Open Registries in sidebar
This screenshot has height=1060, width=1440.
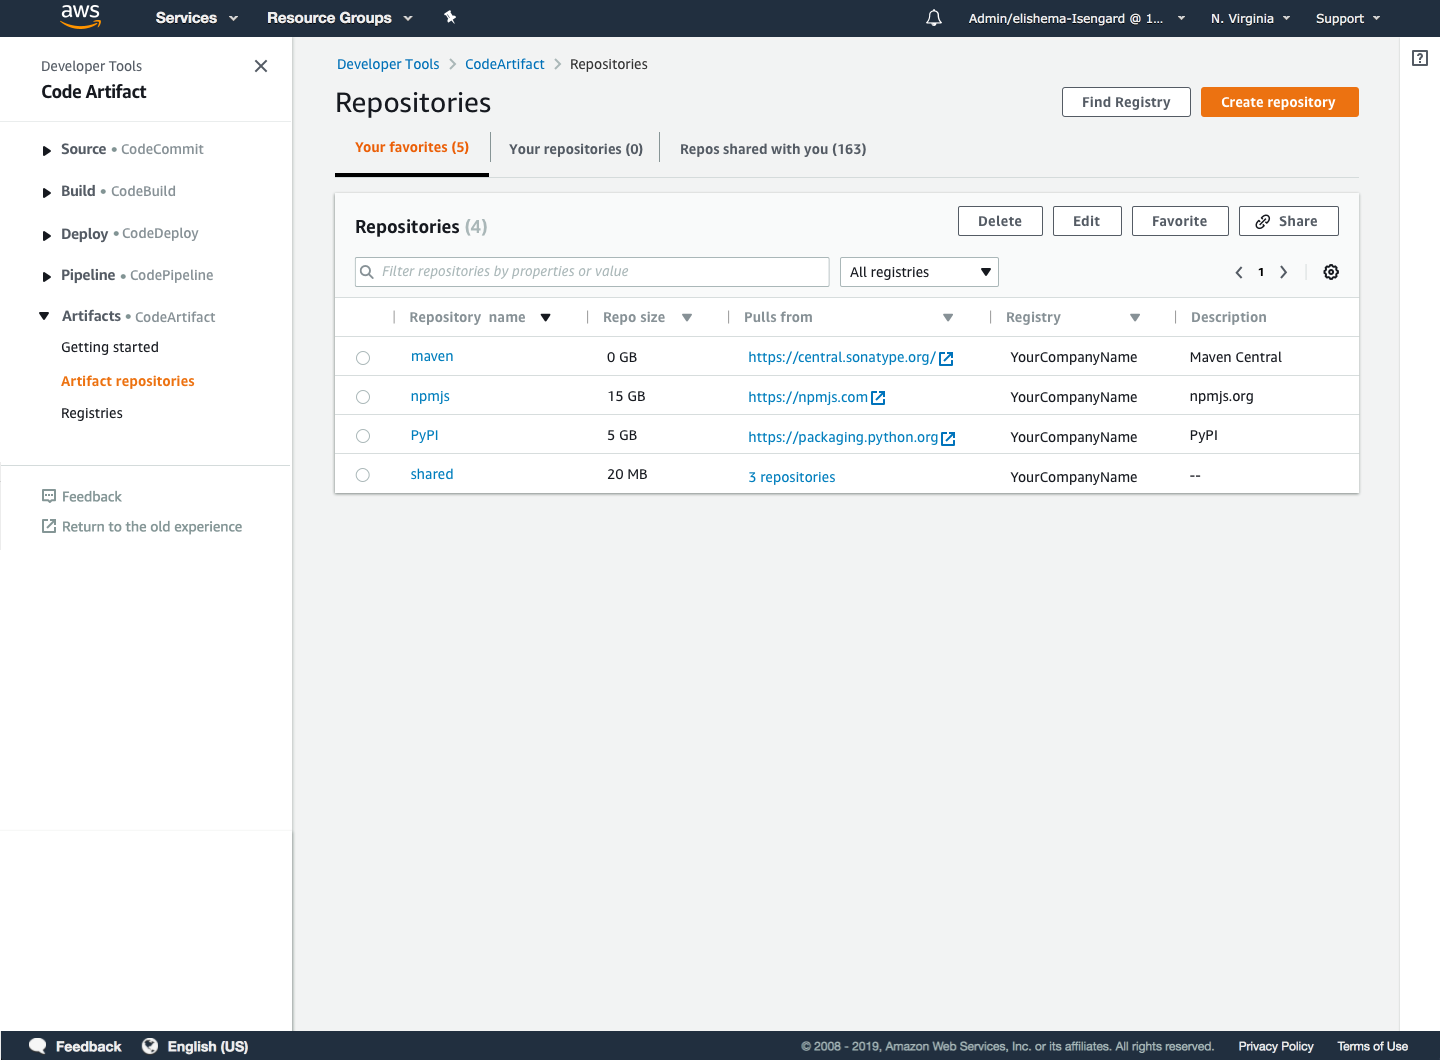pos(92,413)
